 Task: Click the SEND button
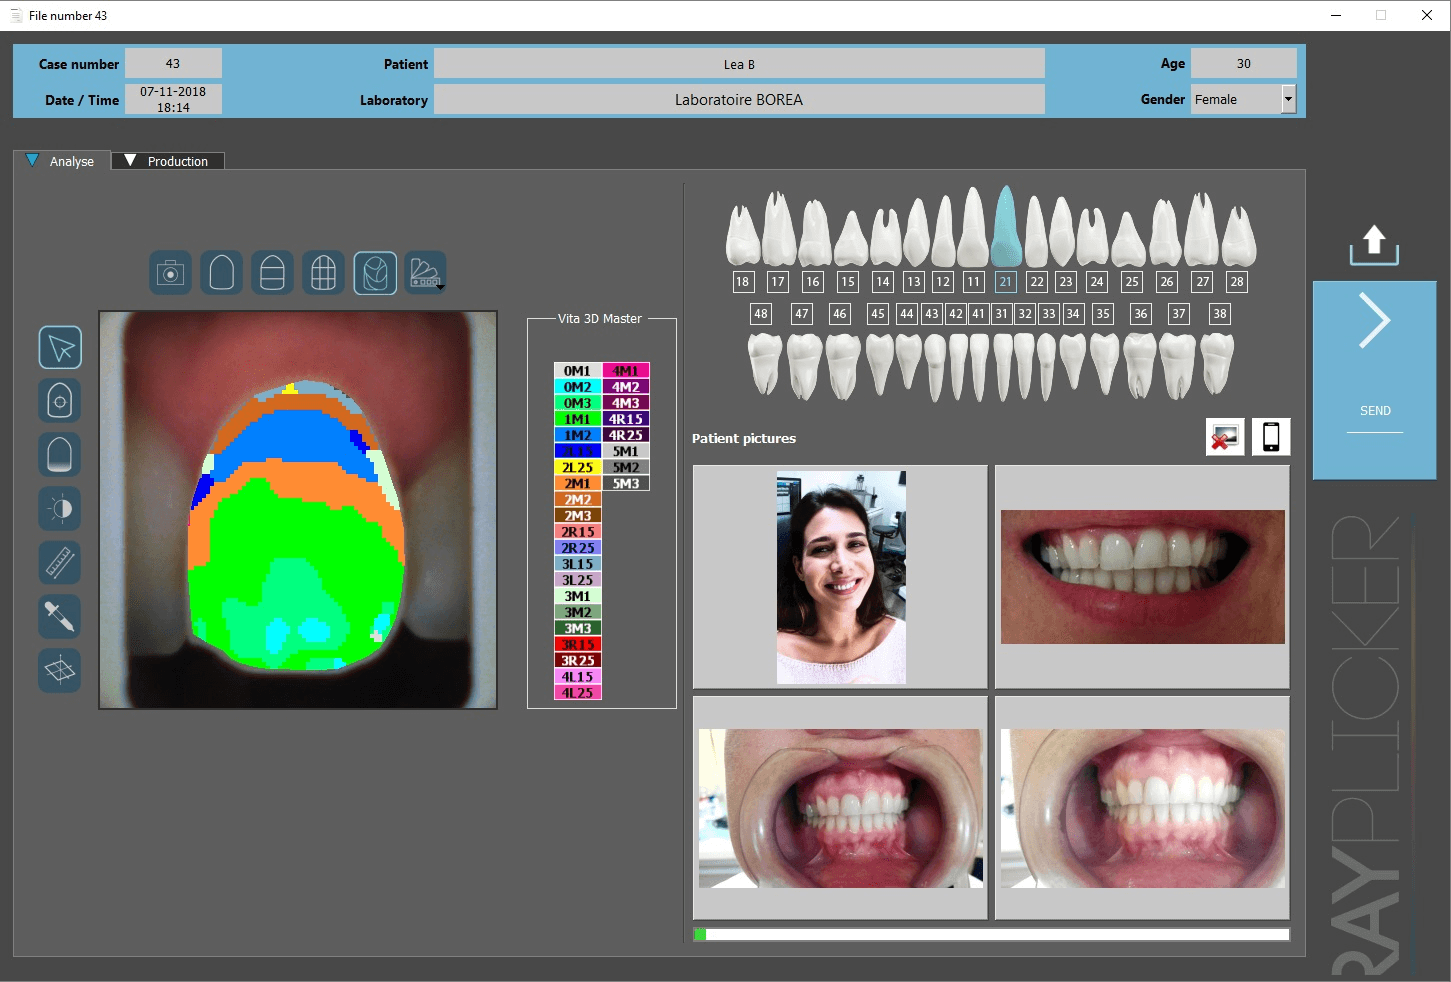tap(1374, 380)
